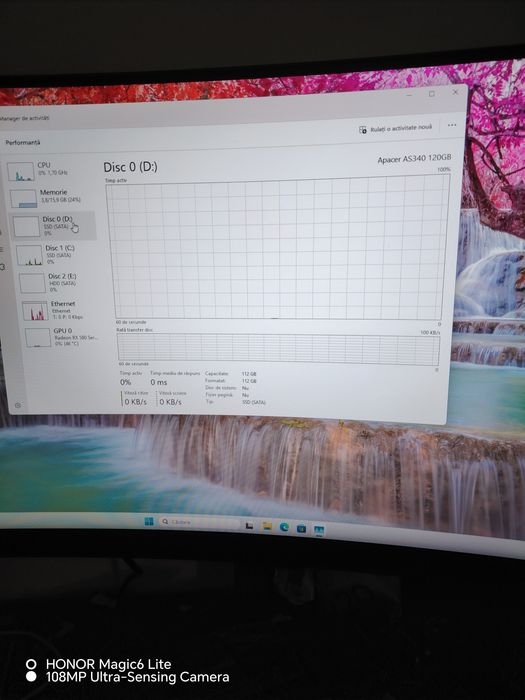Screen dimensions: 525x700
Task: Click the Memorie usage thumbnail graph
Action: pos(23,199)
